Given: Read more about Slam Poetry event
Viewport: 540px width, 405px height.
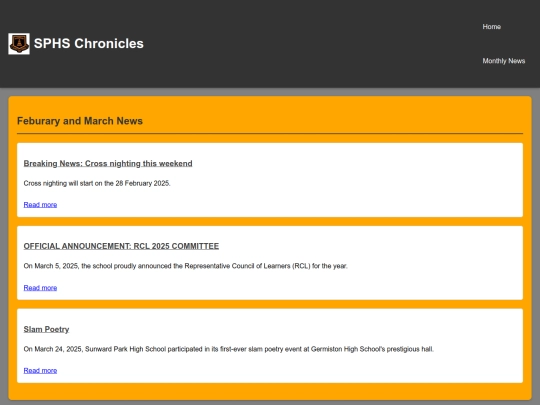Looking at the screenshot, I should [x=40, y=371].
